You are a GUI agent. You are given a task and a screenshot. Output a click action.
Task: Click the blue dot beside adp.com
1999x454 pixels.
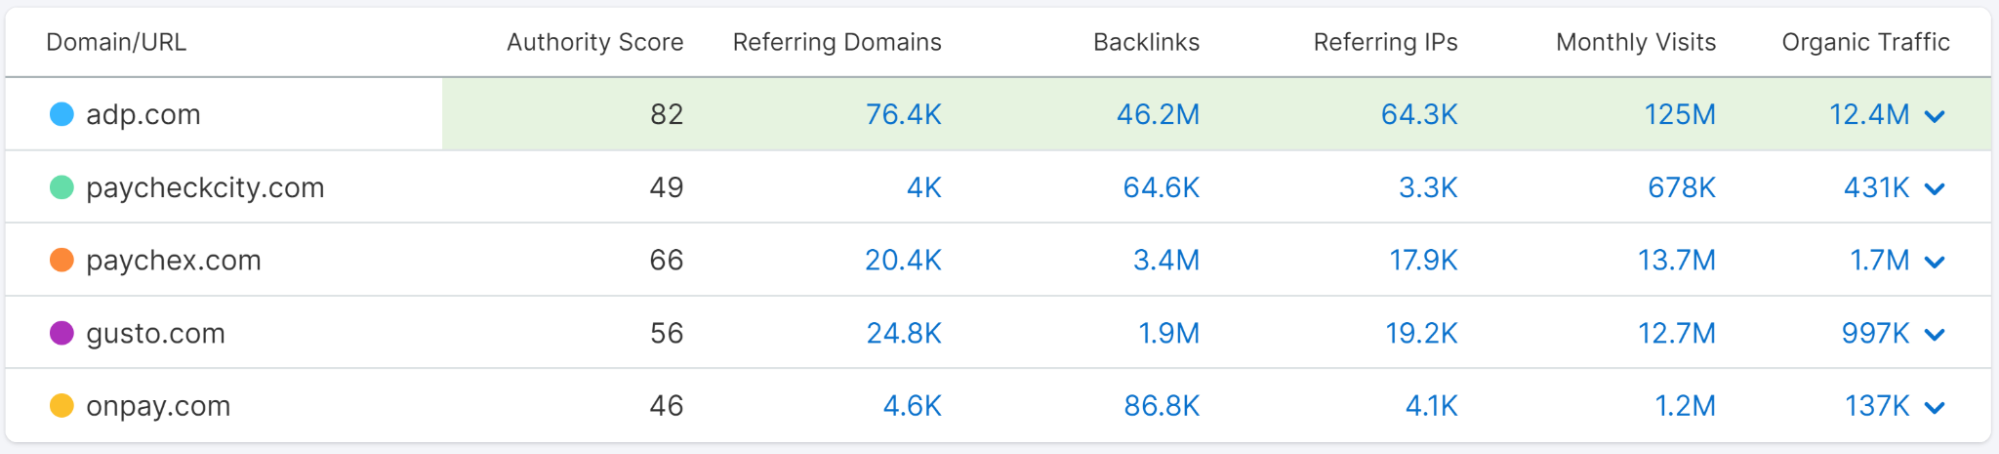62,114
